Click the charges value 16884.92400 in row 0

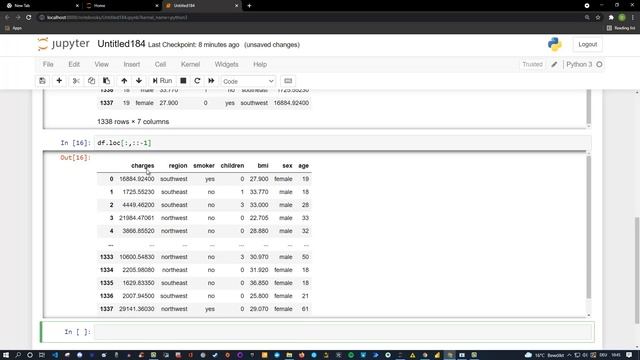click(x=137, y=179)
